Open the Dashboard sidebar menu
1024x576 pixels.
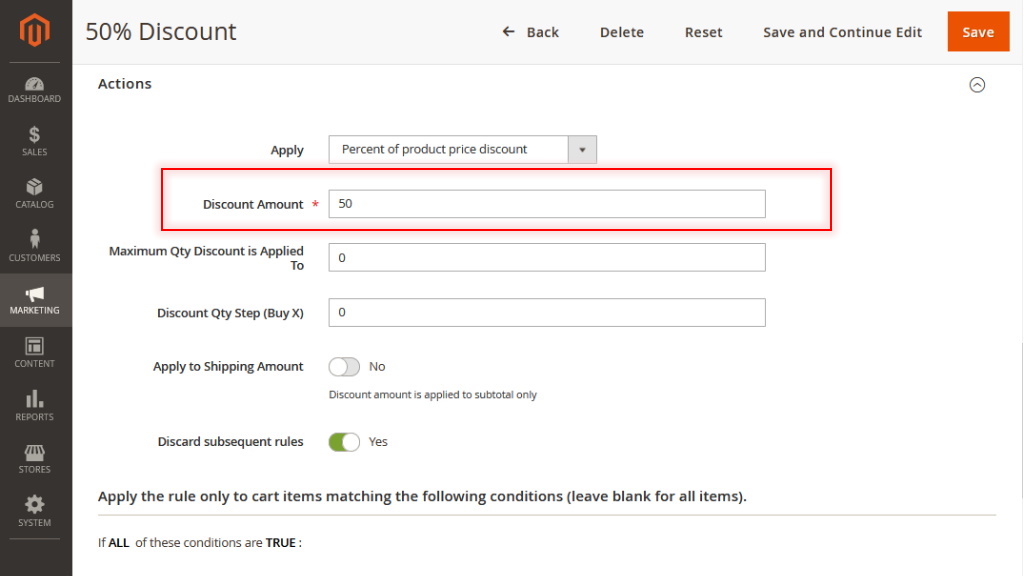(35, 89)
